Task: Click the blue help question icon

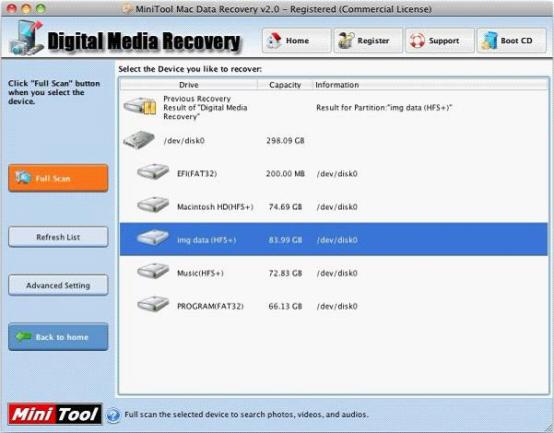Action: pos(113,415)
